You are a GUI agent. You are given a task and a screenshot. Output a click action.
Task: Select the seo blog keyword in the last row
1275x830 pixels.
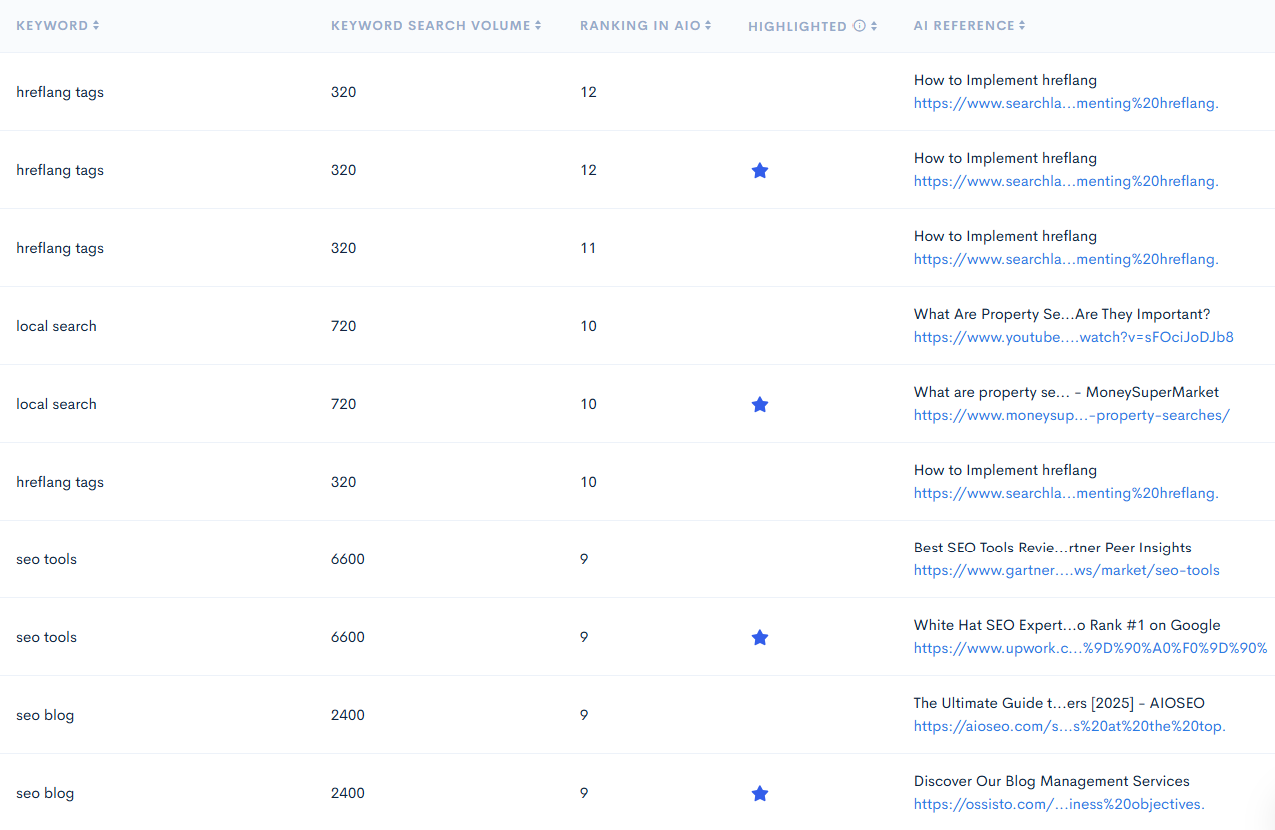[x=45, y=793]
